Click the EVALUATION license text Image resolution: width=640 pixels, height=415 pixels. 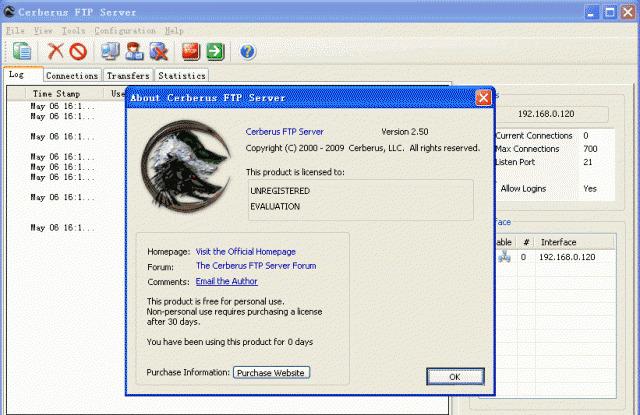click(x=275, y=206)
